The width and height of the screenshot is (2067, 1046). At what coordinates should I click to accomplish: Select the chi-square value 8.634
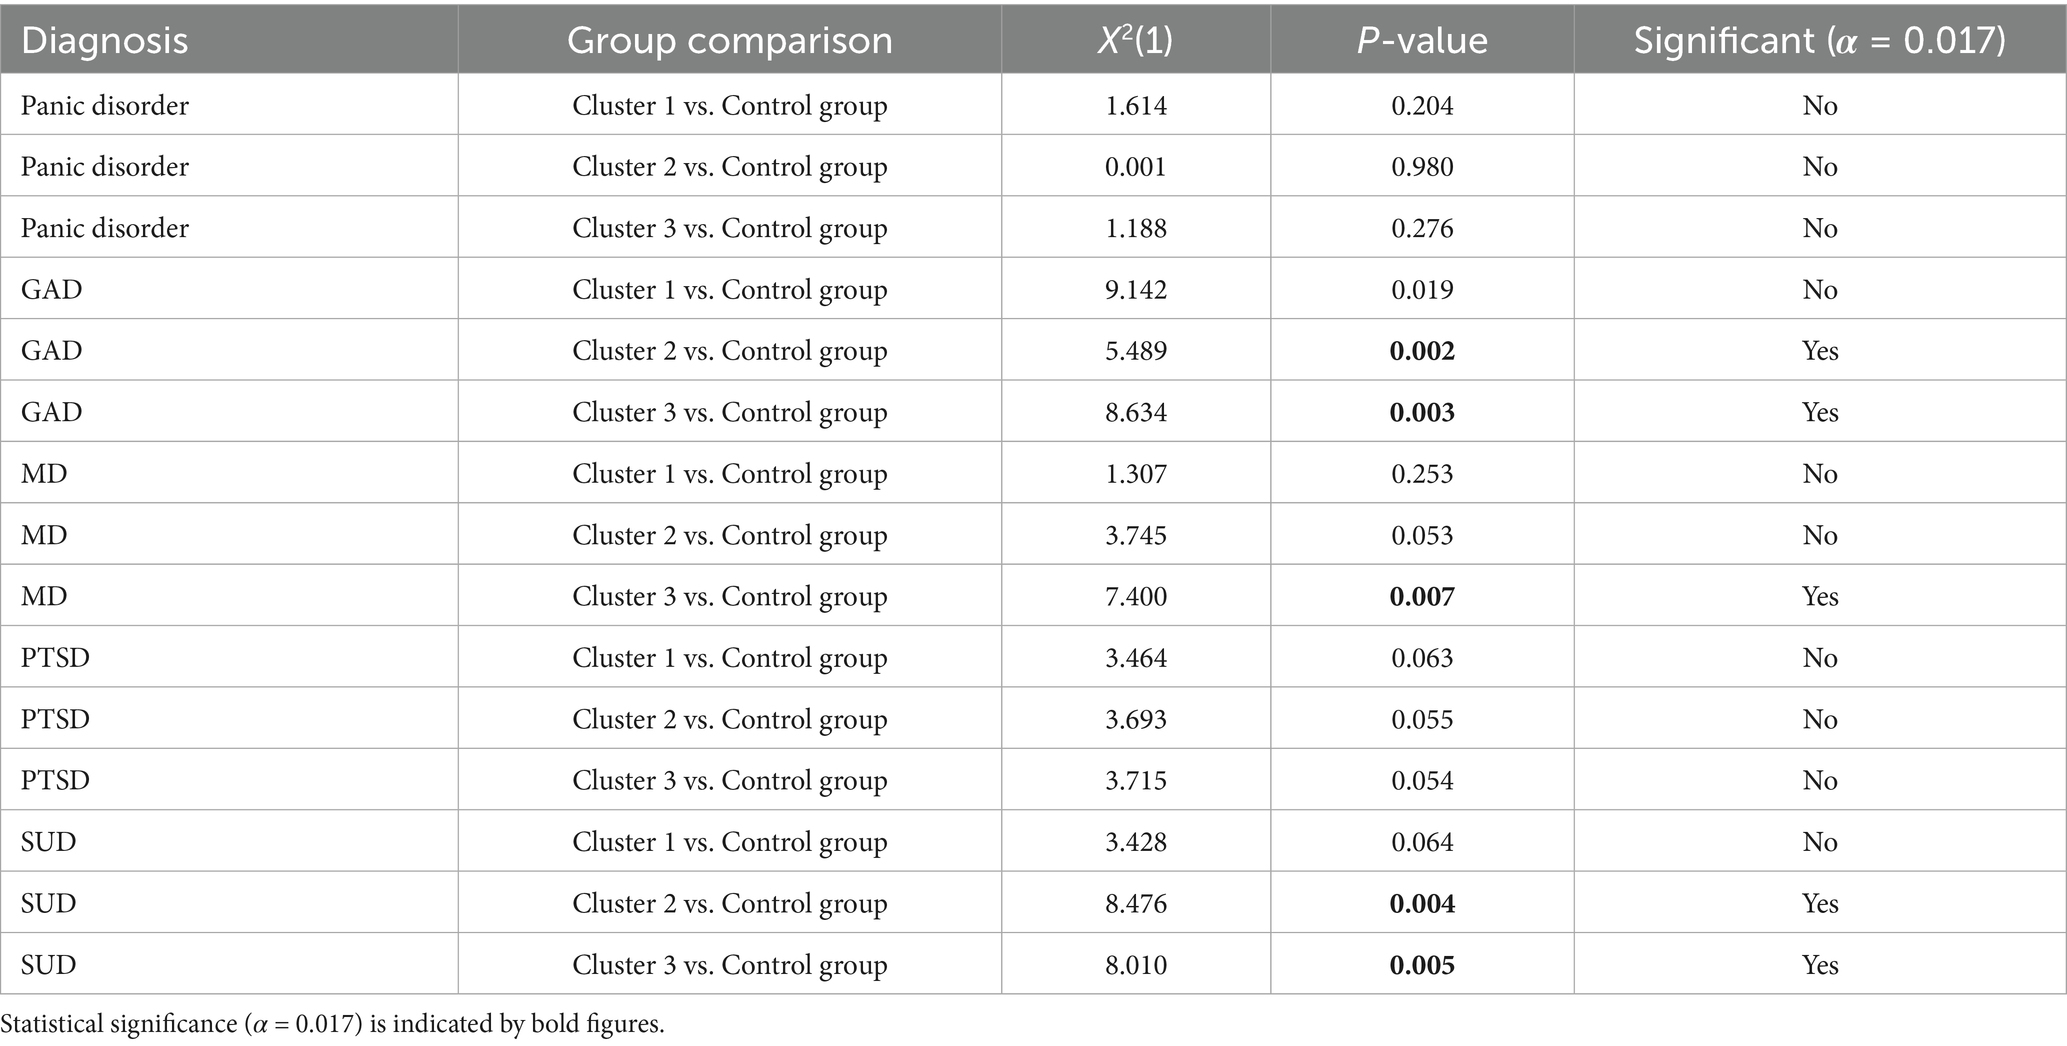coord(1135,413)
